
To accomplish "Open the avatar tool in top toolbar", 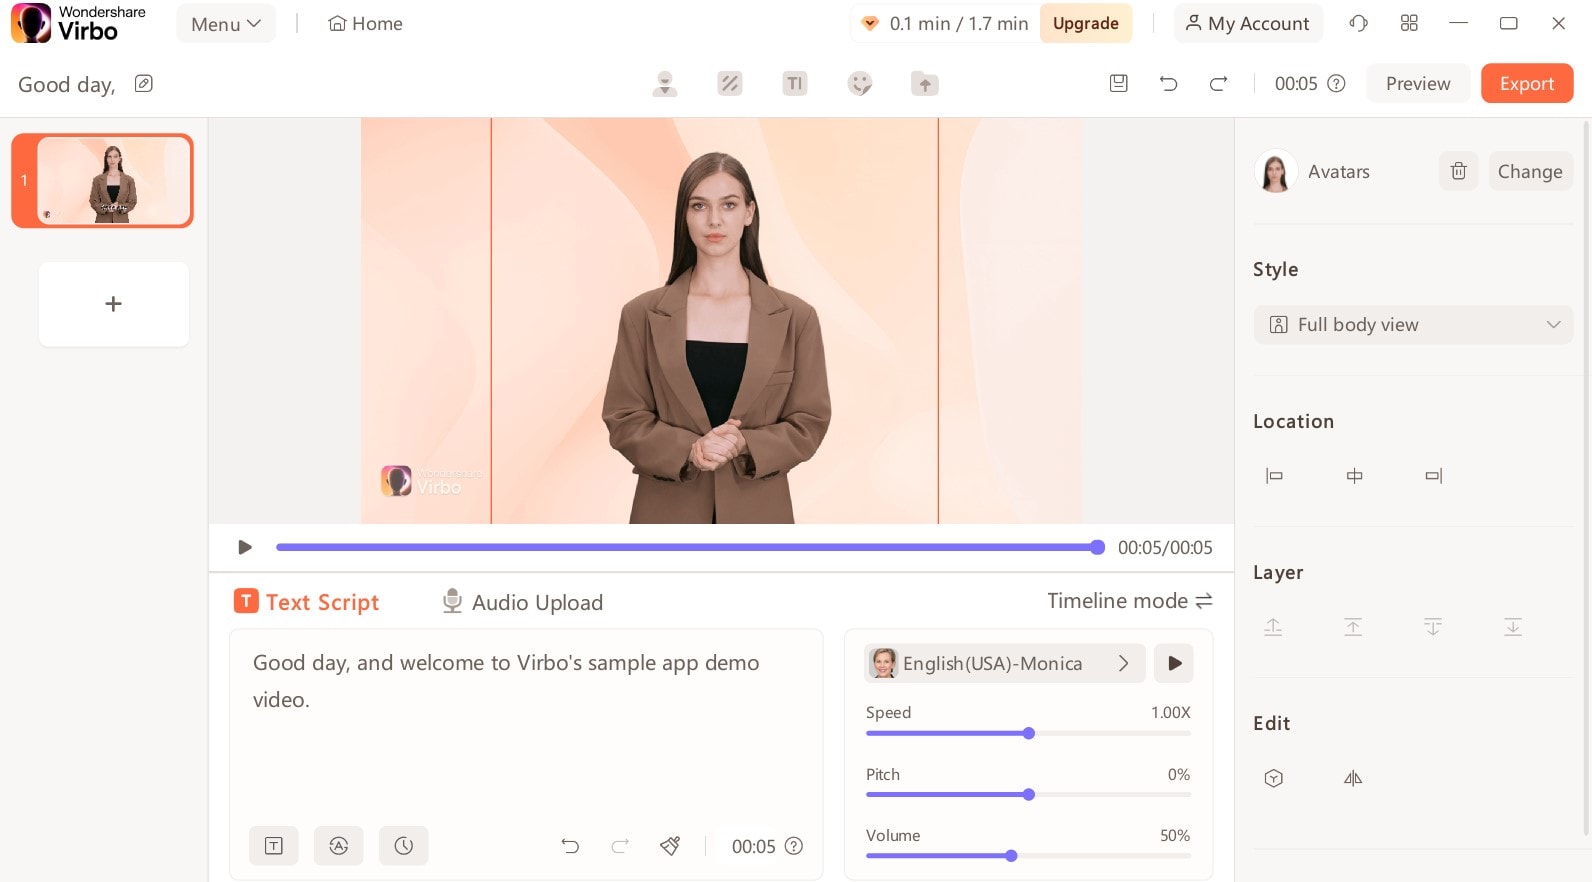I will coord(664,84).
